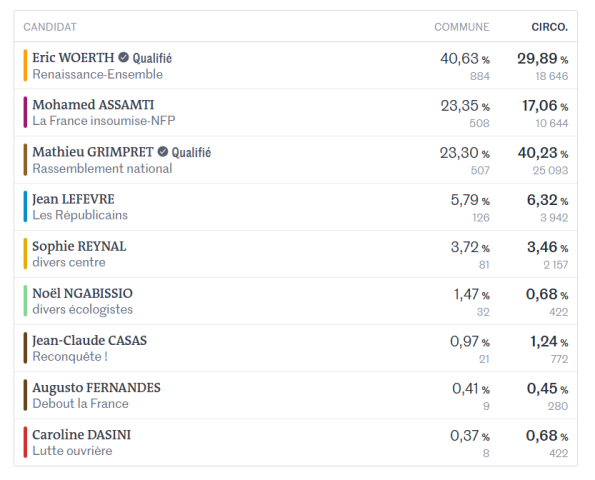This screenshot has width=595, height=480.
Task: Click Rassemblement national party label
Action: coord(102,168)
